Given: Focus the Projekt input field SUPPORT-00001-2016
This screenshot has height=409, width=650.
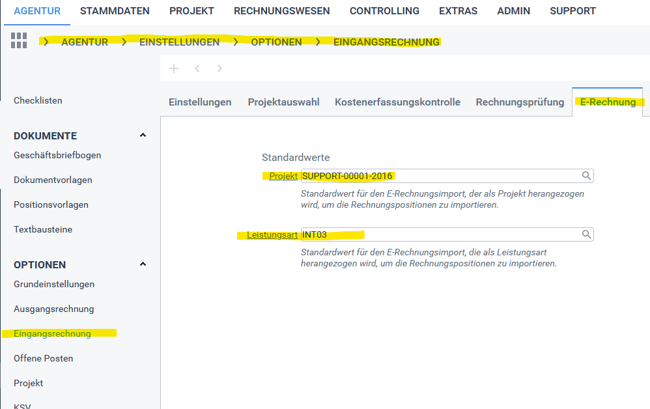Looking at the screenshot, I should coord(440,176).
